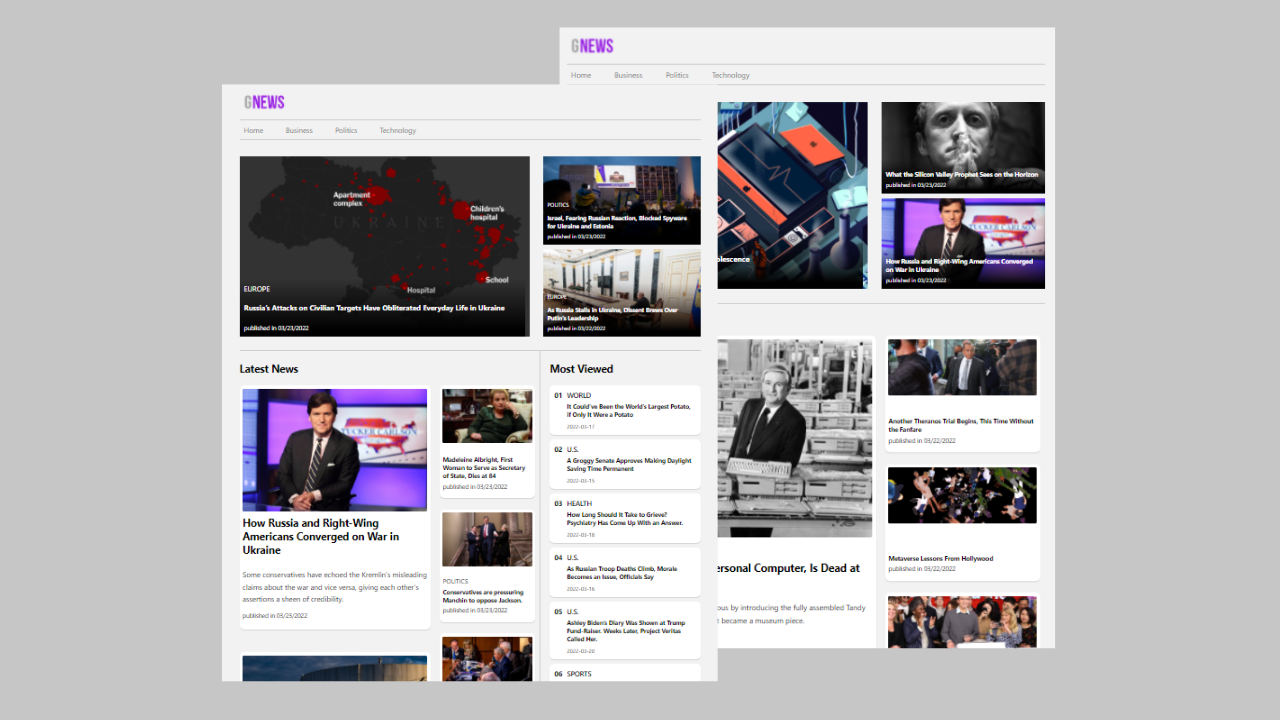Viewport: 1280px width, 720px height.
Task: Open 'How Long Should It Take to Grieve?' story
Action: point(625,519)
